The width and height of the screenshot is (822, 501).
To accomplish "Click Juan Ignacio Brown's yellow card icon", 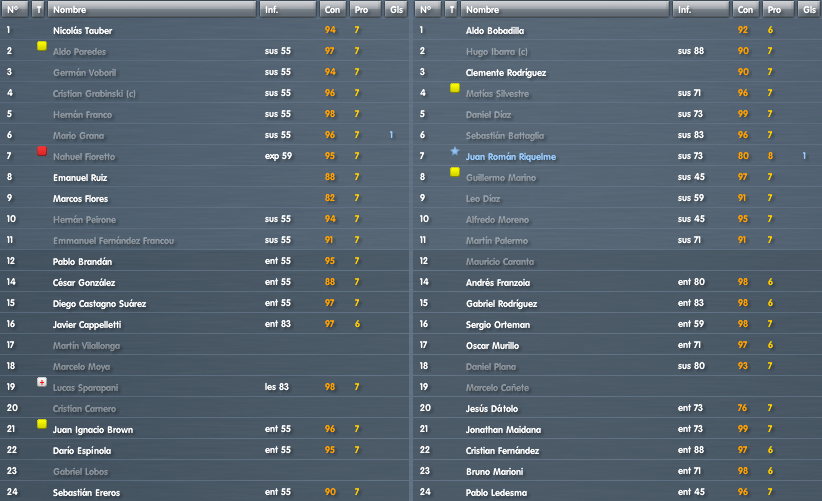I will click(x=42, y=424).
